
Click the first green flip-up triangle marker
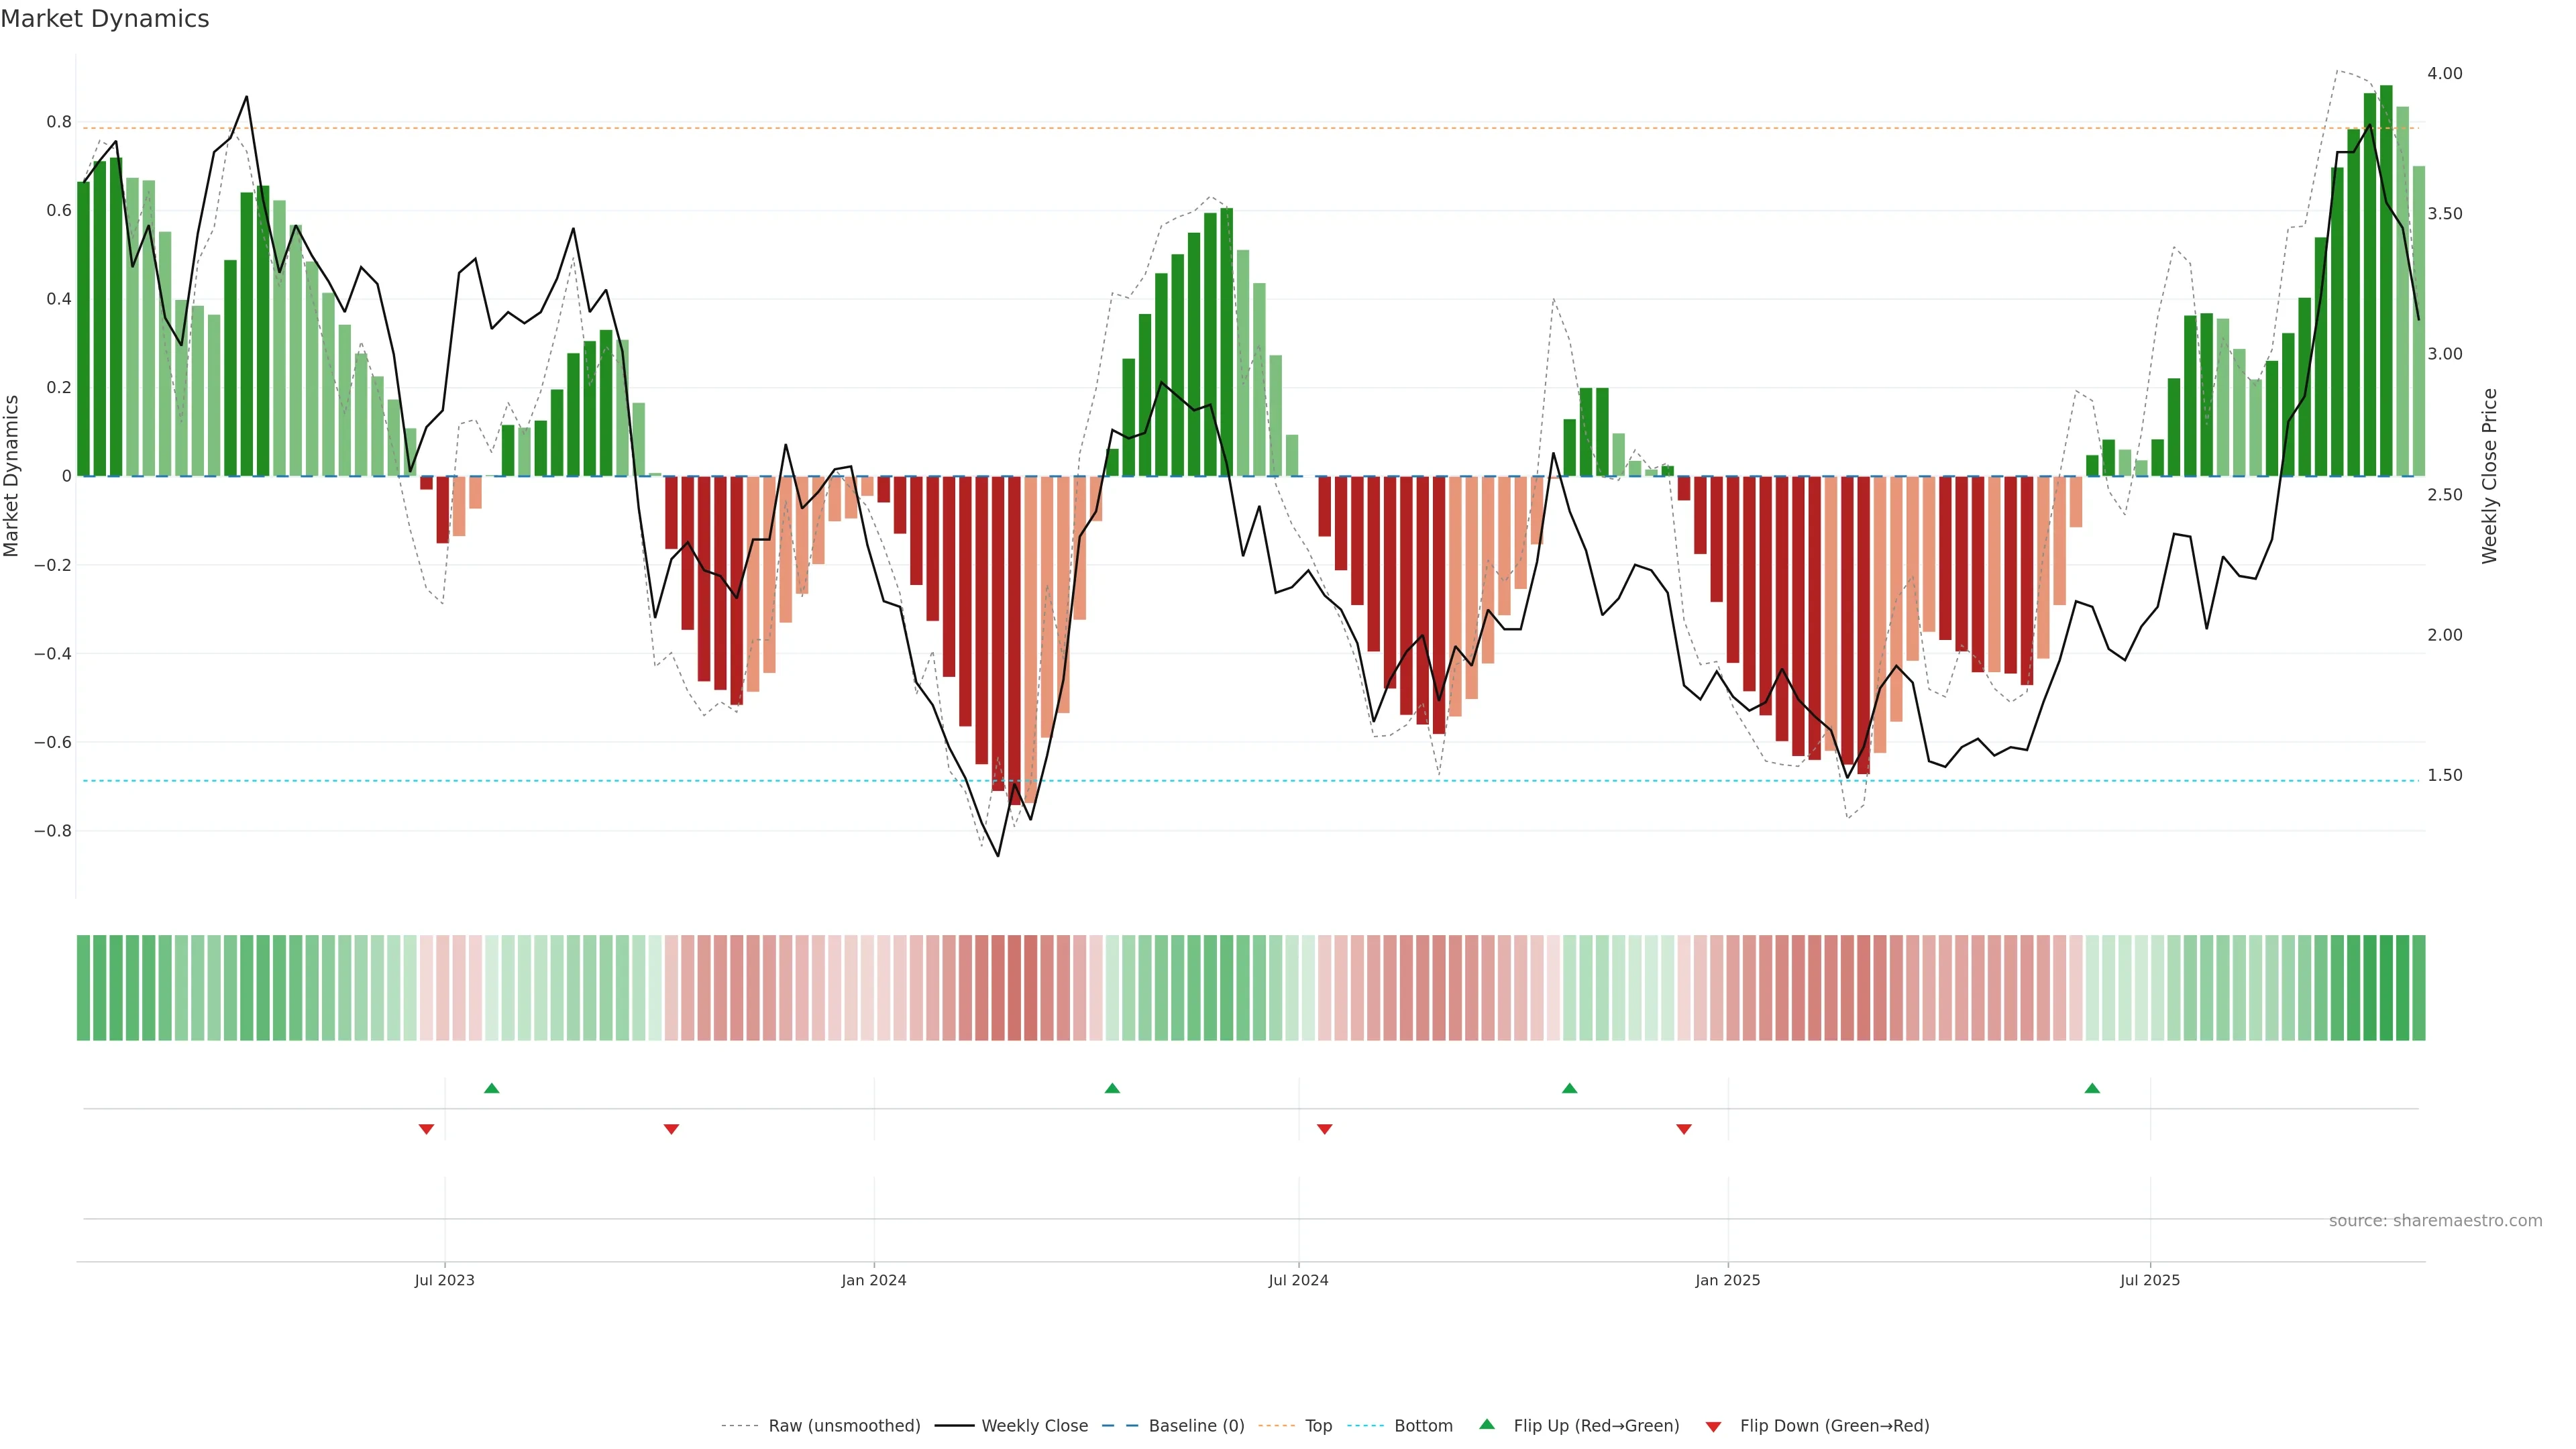point(491,1088)
